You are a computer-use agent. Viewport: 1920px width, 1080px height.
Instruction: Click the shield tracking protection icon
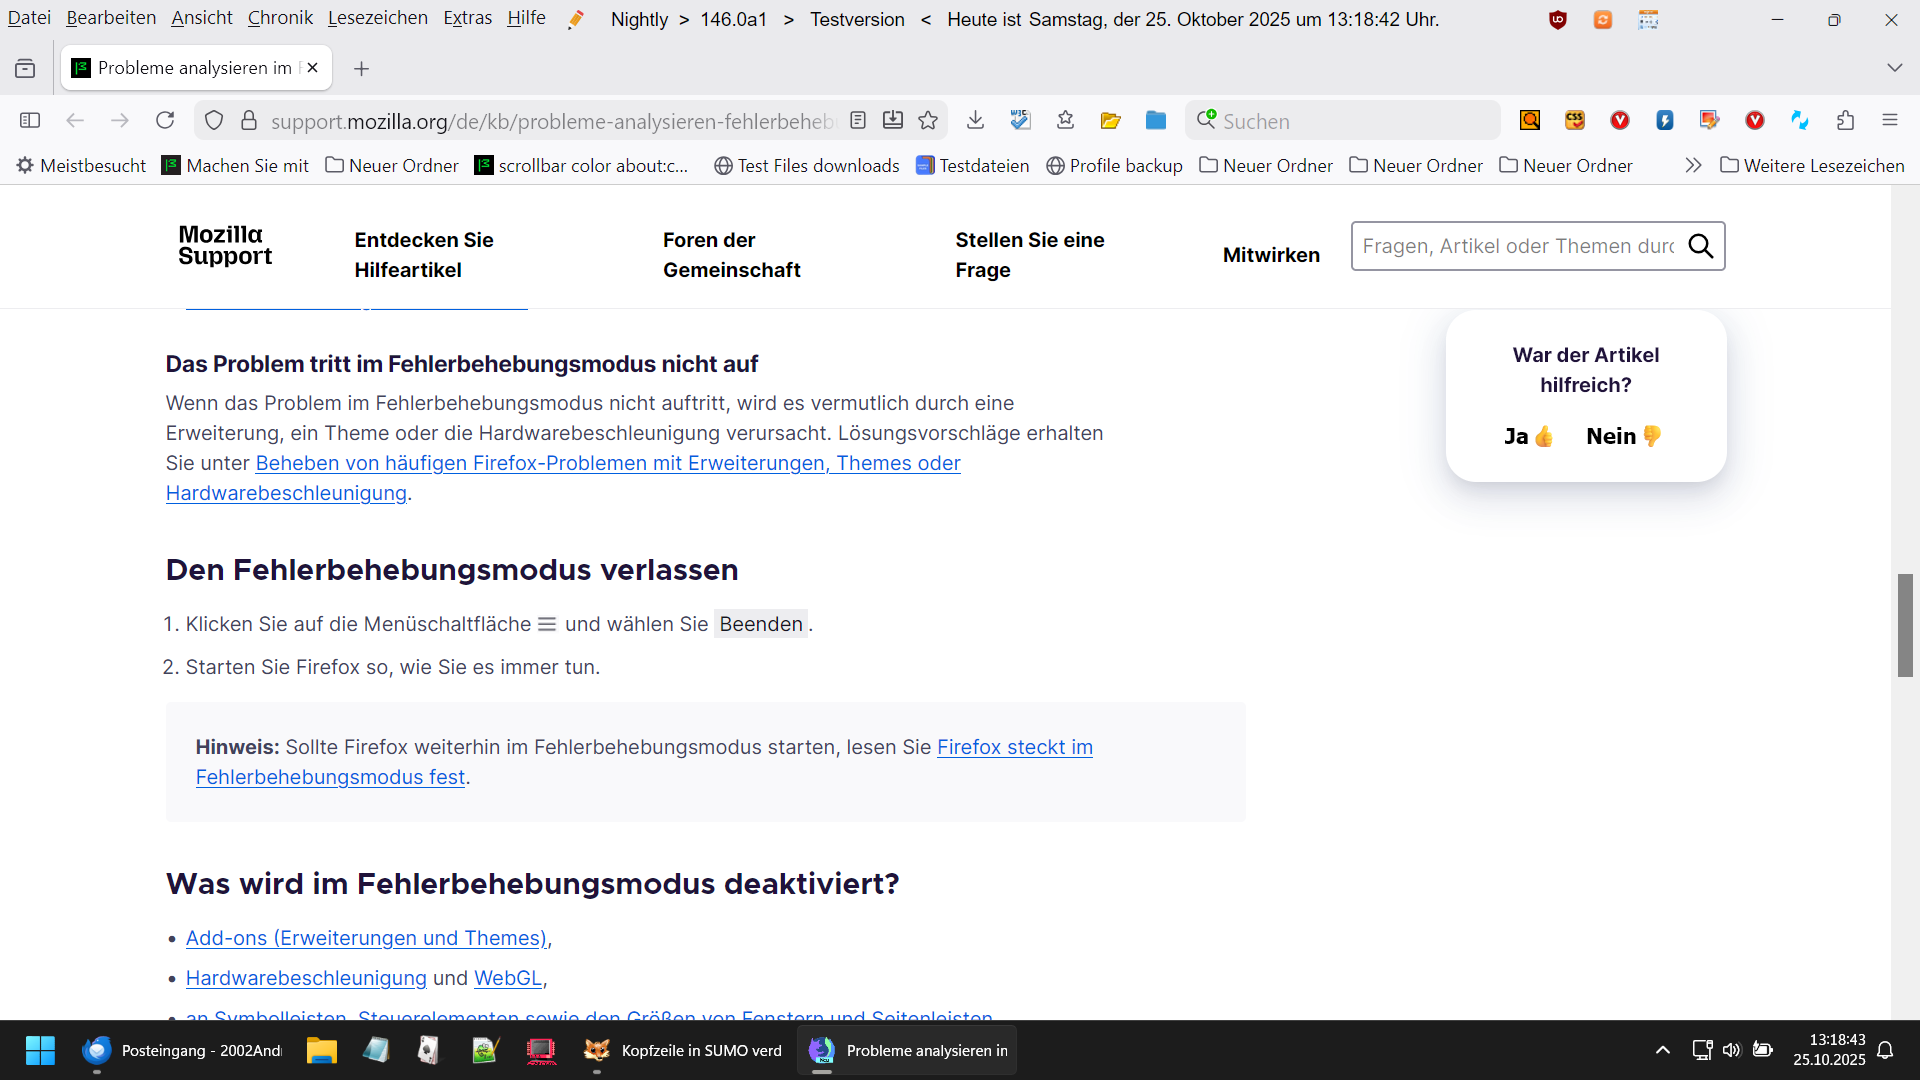pos(214,121)
